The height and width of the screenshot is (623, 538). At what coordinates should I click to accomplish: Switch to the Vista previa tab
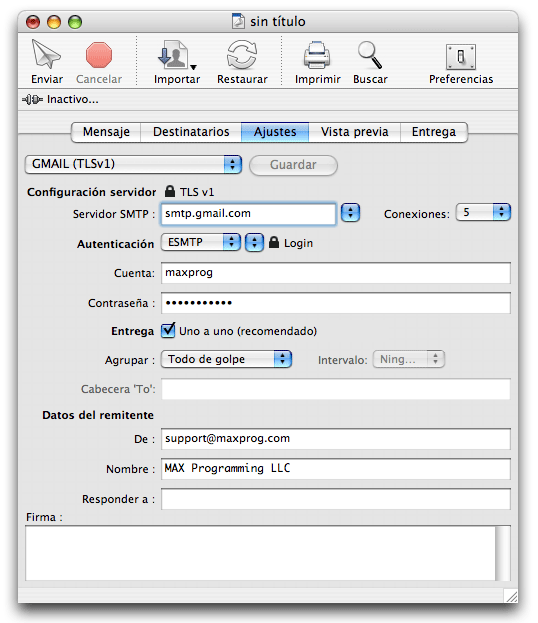[354, 132]
